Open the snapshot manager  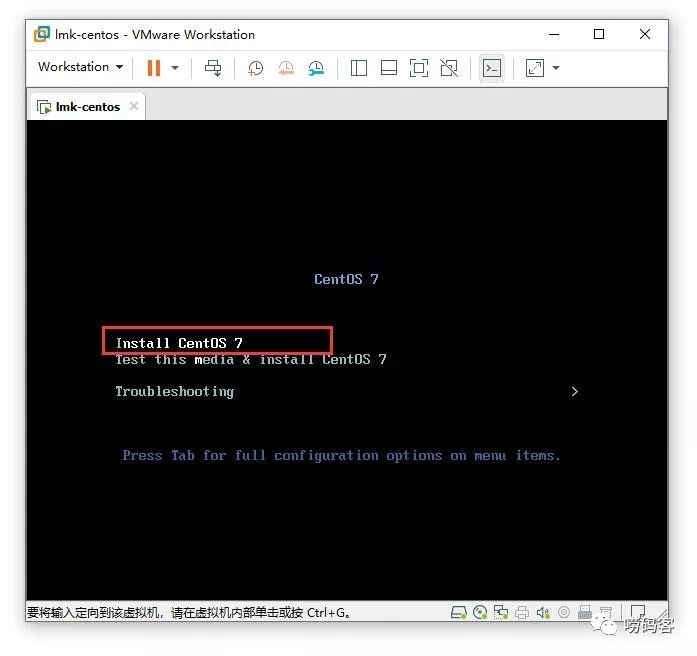point(316,68)
